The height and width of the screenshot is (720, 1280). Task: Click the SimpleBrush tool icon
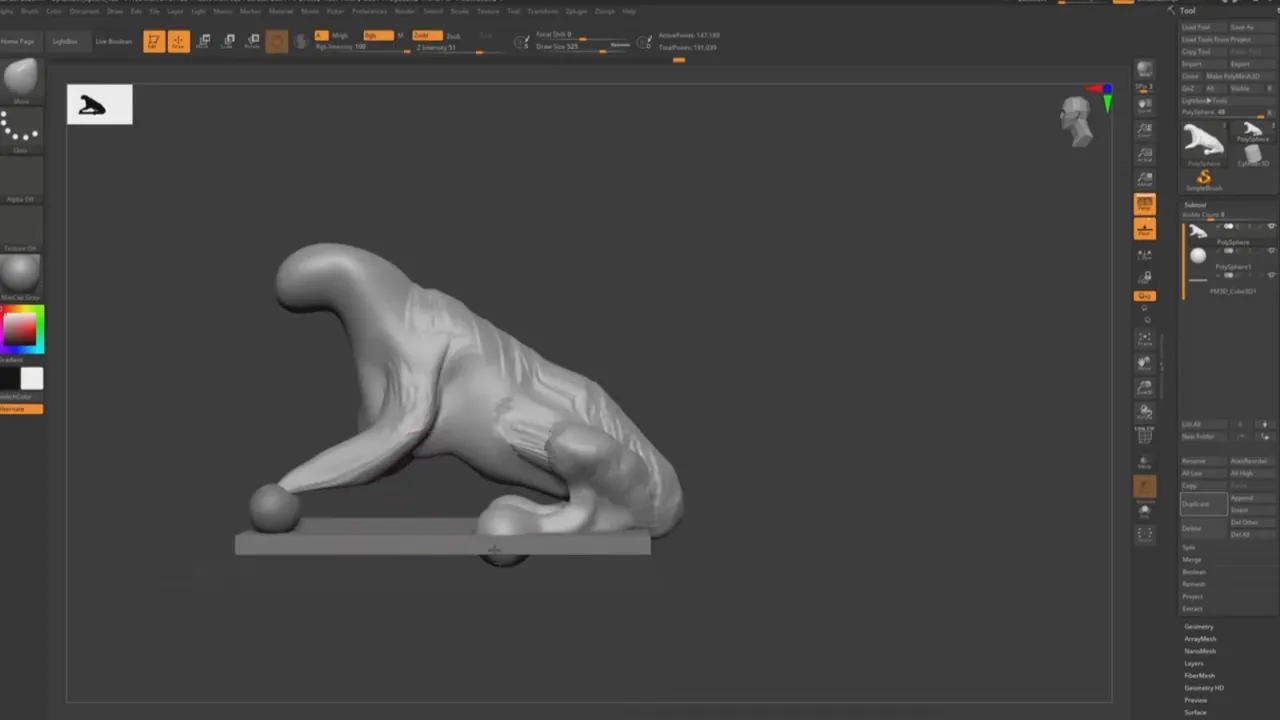1204,180
